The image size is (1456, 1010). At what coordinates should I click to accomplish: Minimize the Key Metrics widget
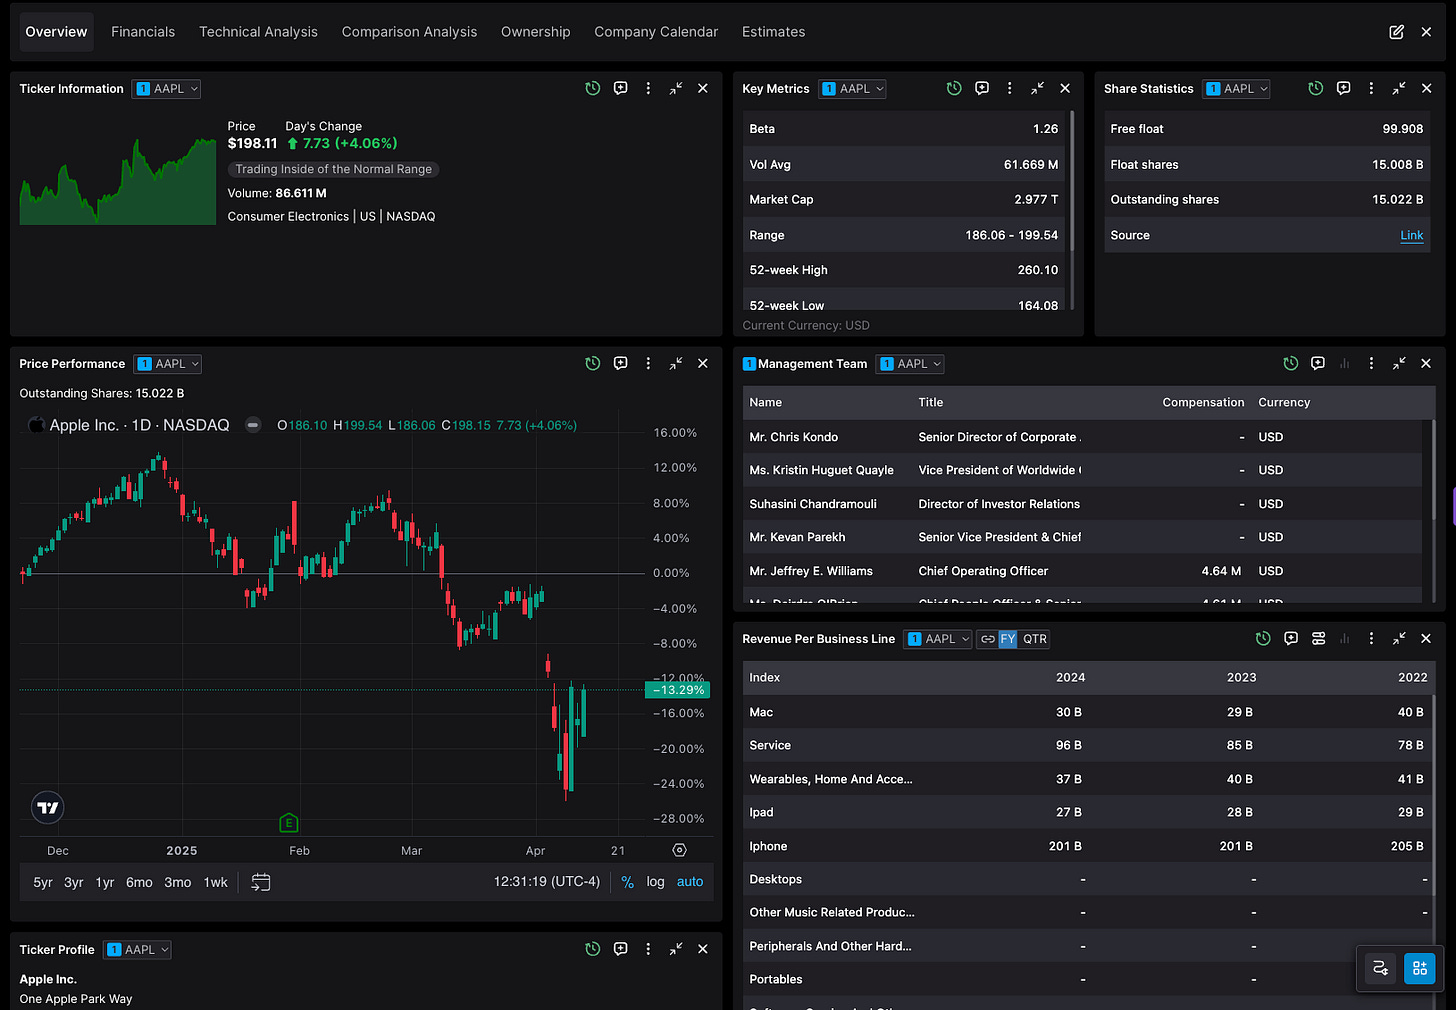pyautogui.click(x=1037, y=88)
